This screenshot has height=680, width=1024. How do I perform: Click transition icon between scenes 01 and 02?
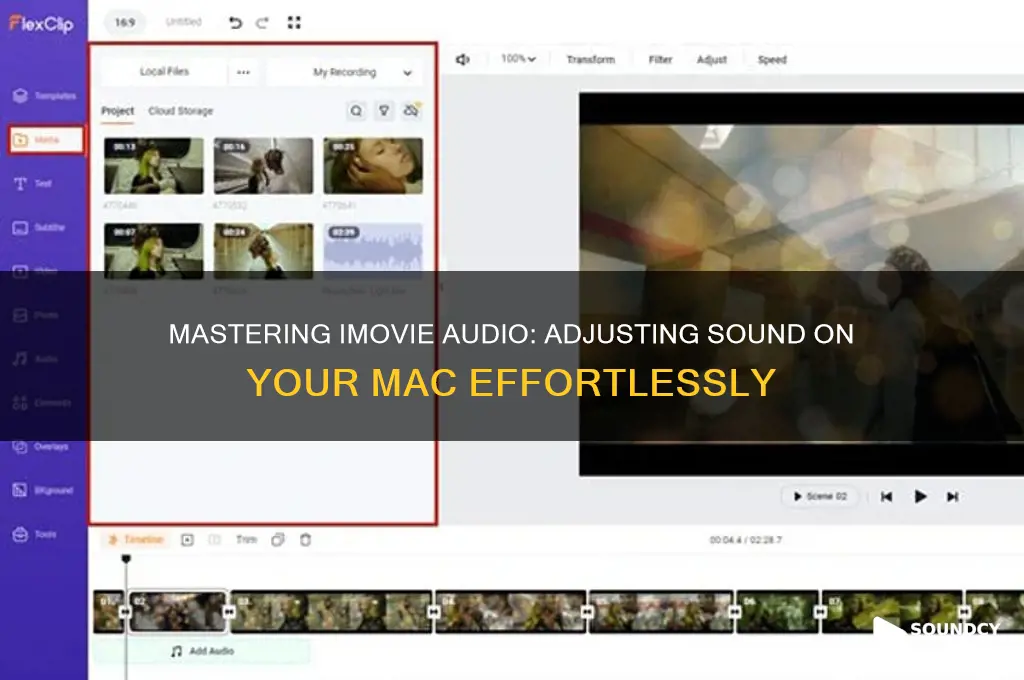tap(125, 611)
